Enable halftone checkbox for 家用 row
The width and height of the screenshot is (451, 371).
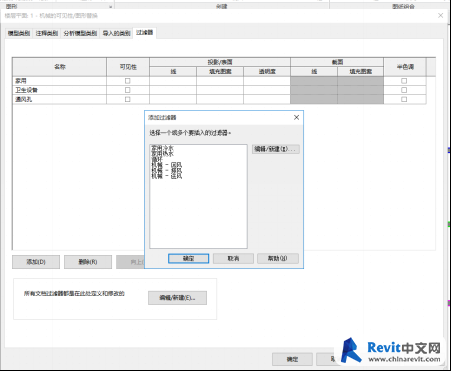[x=404, y=81]
